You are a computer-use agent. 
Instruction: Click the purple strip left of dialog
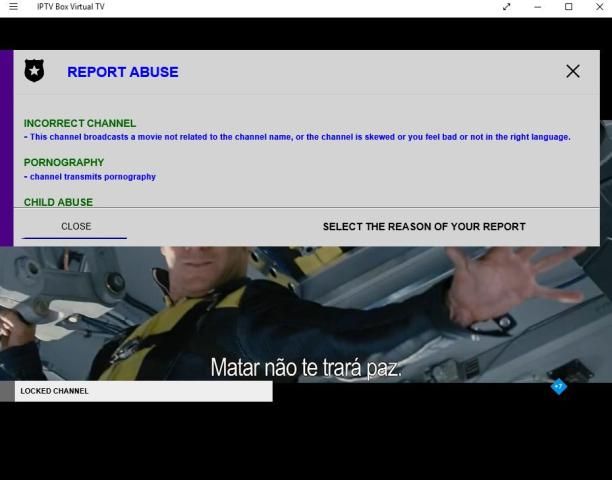coord(6,148)
